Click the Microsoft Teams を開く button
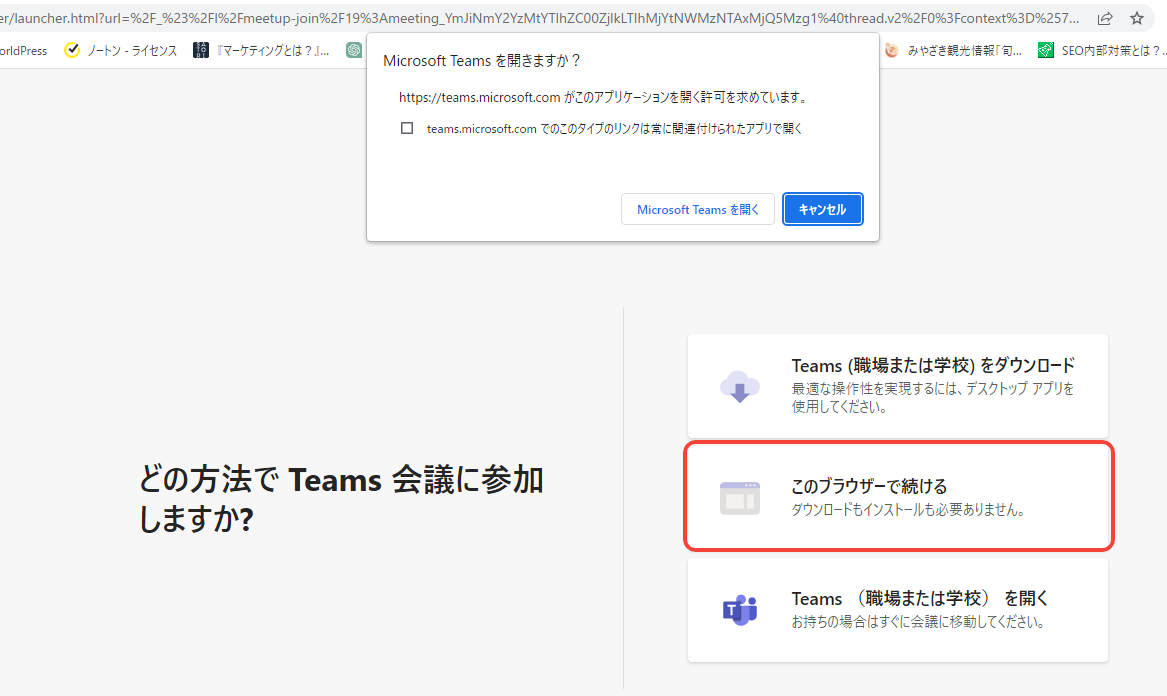The width and height of the screenshot is (1167, 696). 697,209
